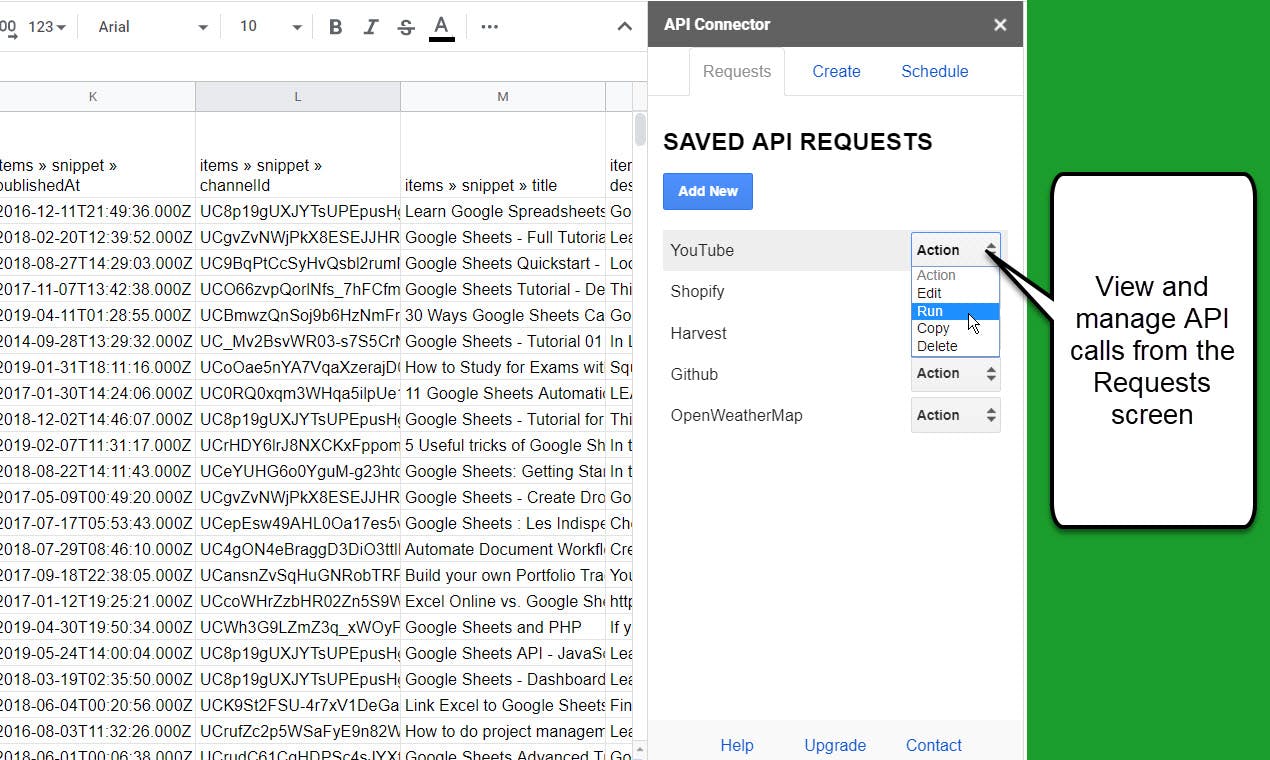The width and height of the screenshot is (1270, 760).
Task: Open the Upgrade link
Action: click(x=835, y=745)
